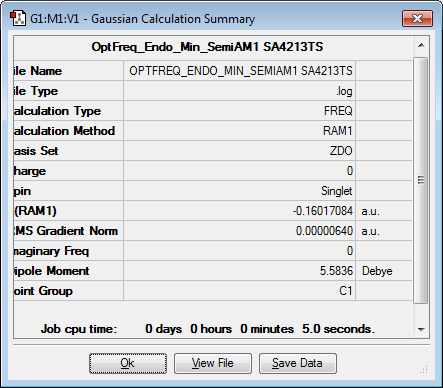The width and height of the screenshot is (443, 388).
Task: Select the OptFreq_Endo_Min_SemiAM1 SA4213TS header
Action: coord(207,47)
